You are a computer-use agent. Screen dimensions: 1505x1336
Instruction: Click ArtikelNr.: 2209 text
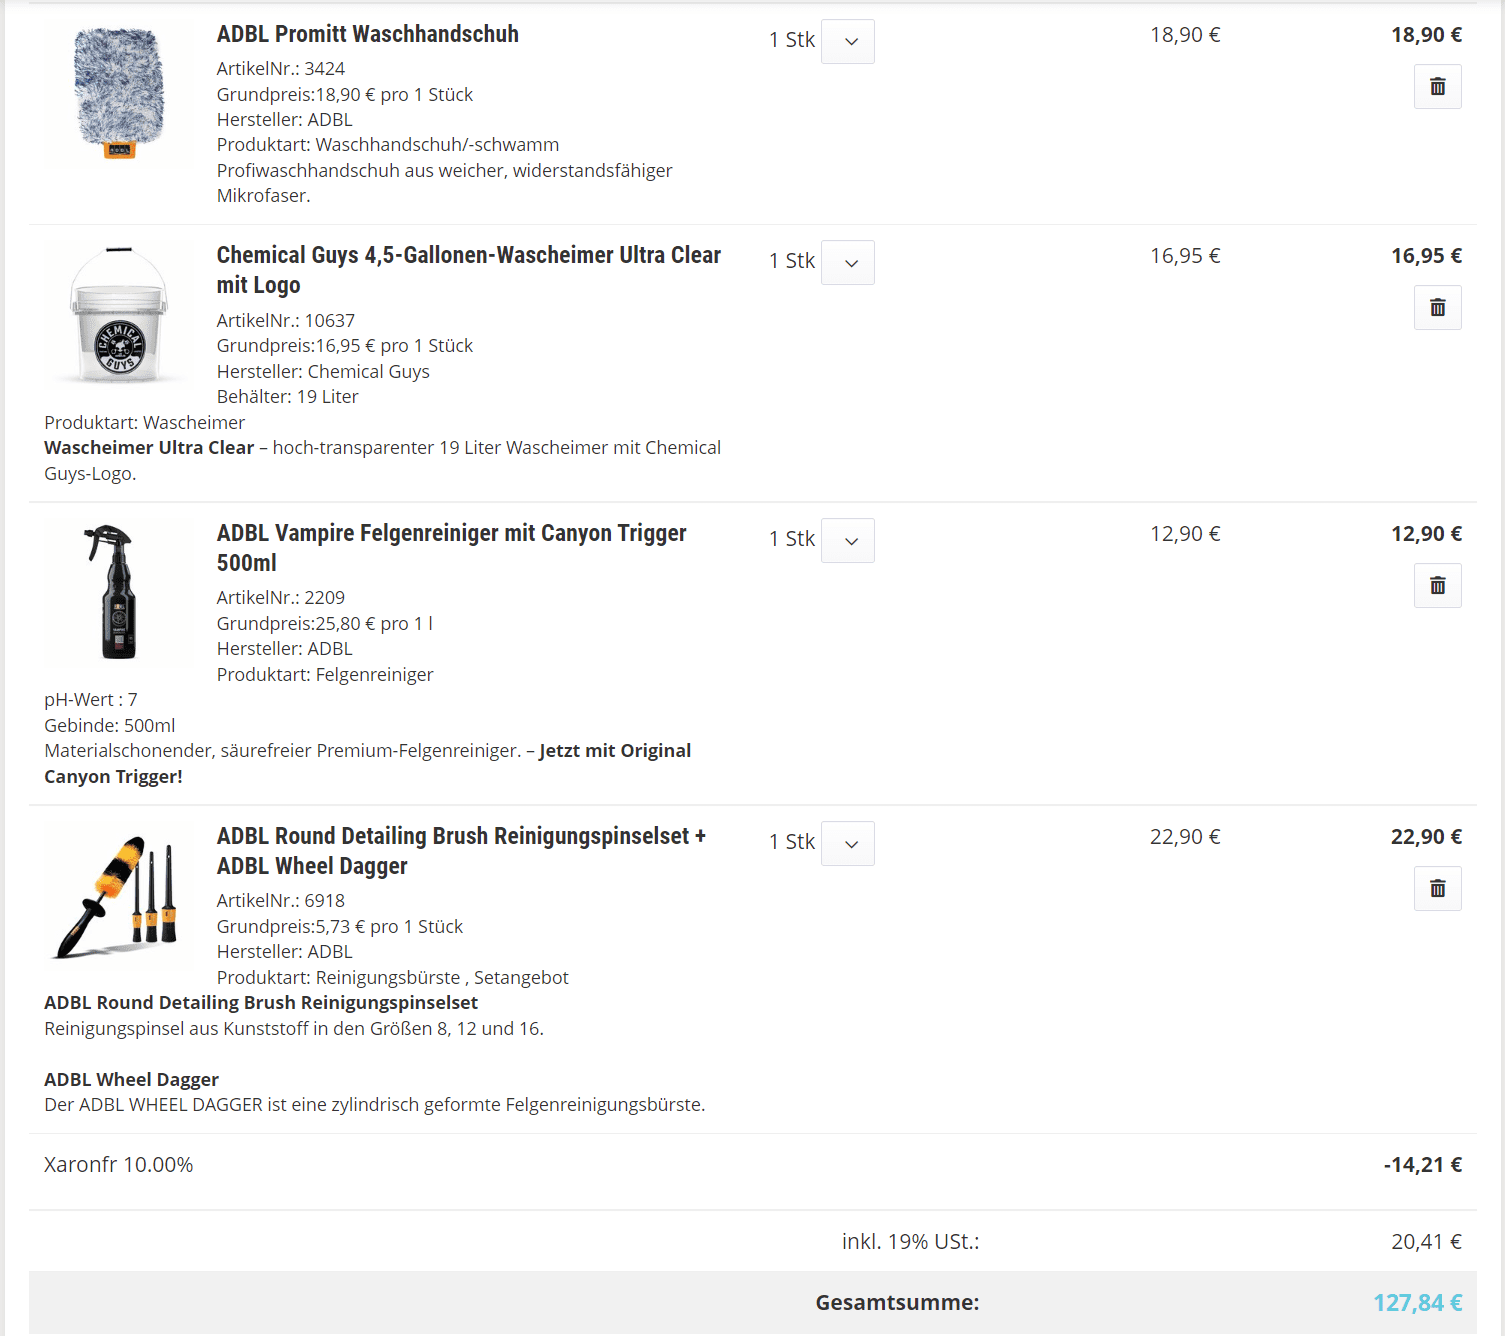281,598
